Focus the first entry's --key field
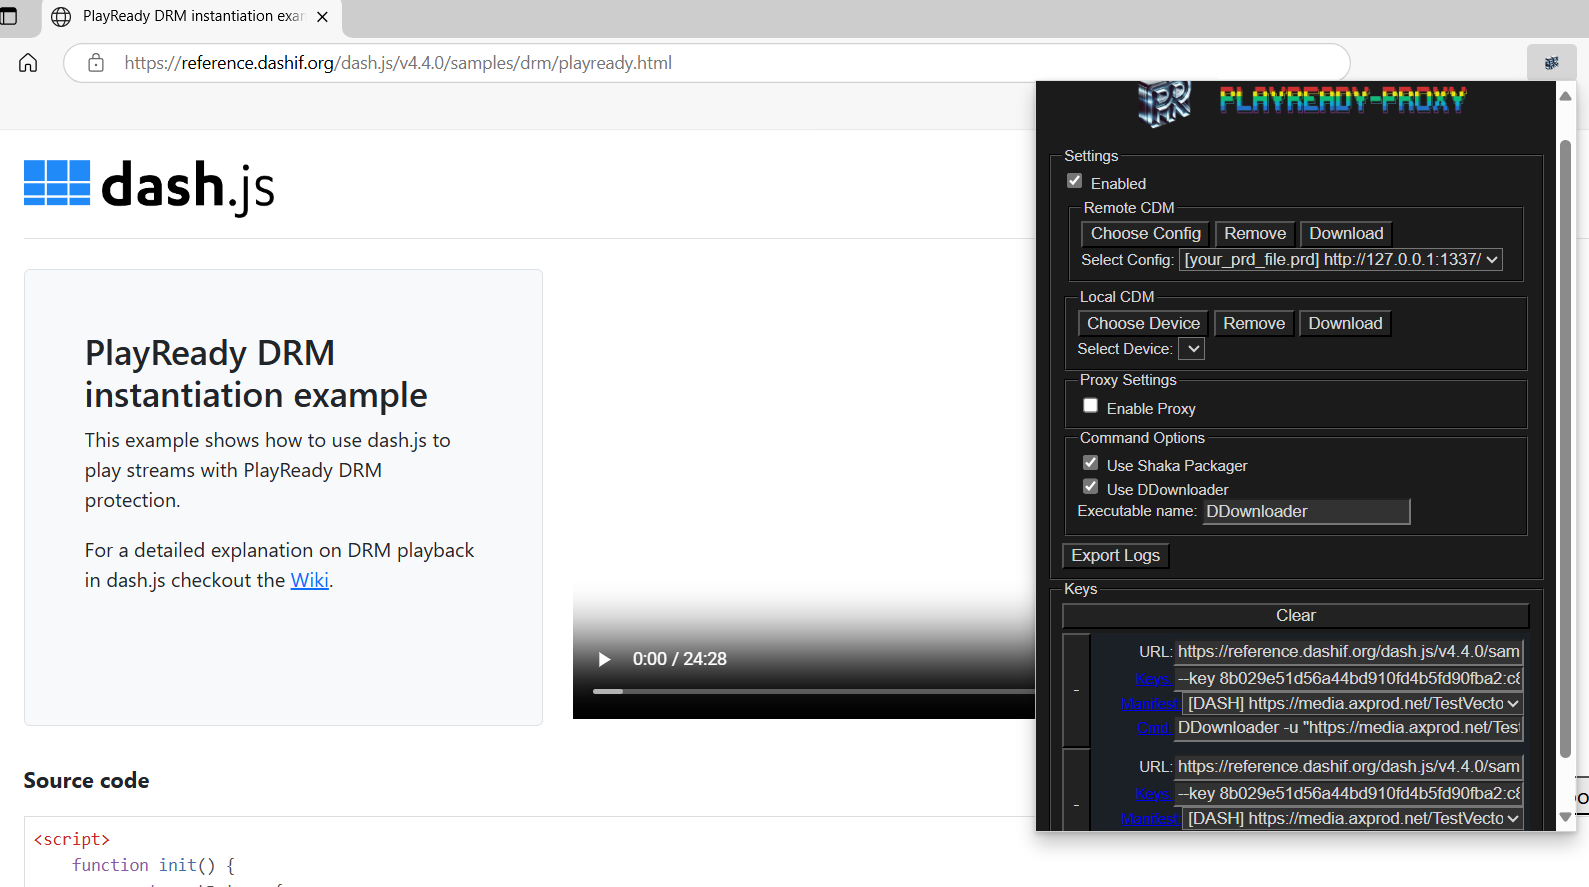This screenshot has width=1589, height=887. [x=1348, y=679]
